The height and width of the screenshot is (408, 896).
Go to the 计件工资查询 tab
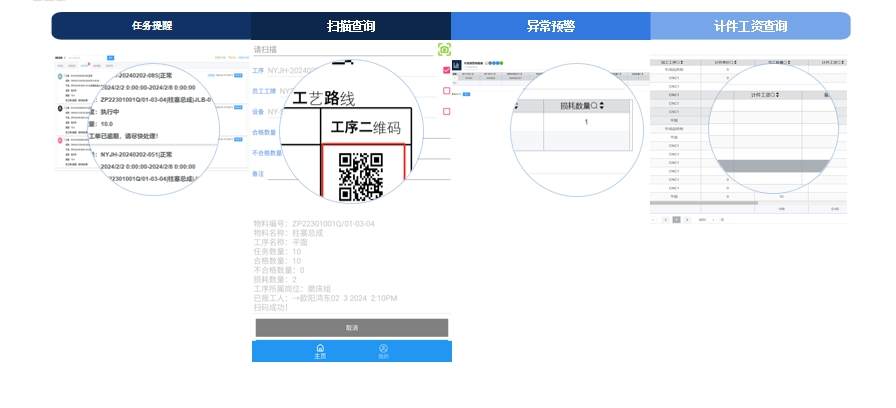pos(750,26)
